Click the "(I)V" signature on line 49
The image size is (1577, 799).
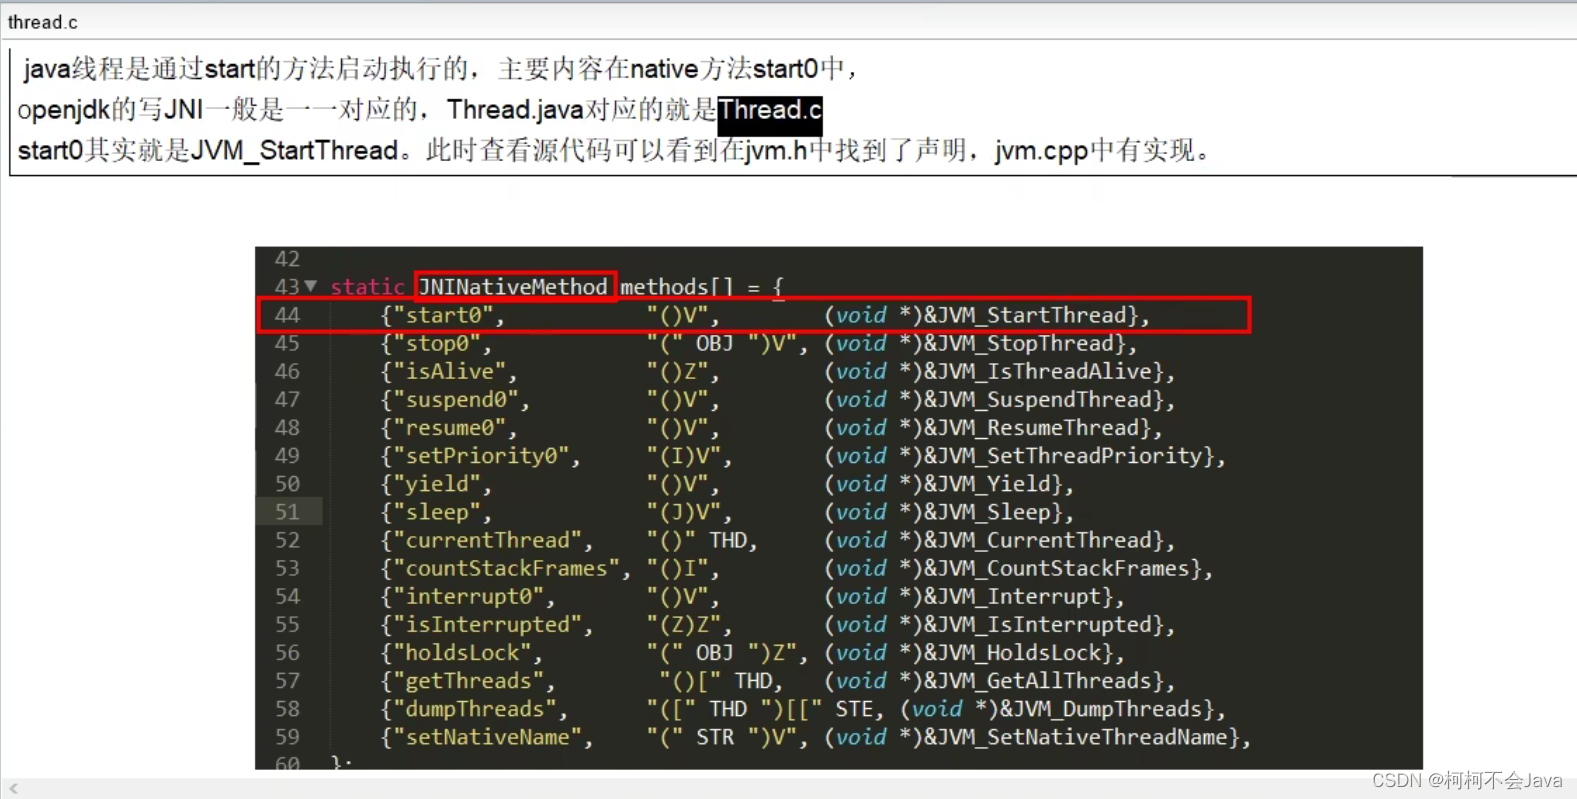point(683,455)
